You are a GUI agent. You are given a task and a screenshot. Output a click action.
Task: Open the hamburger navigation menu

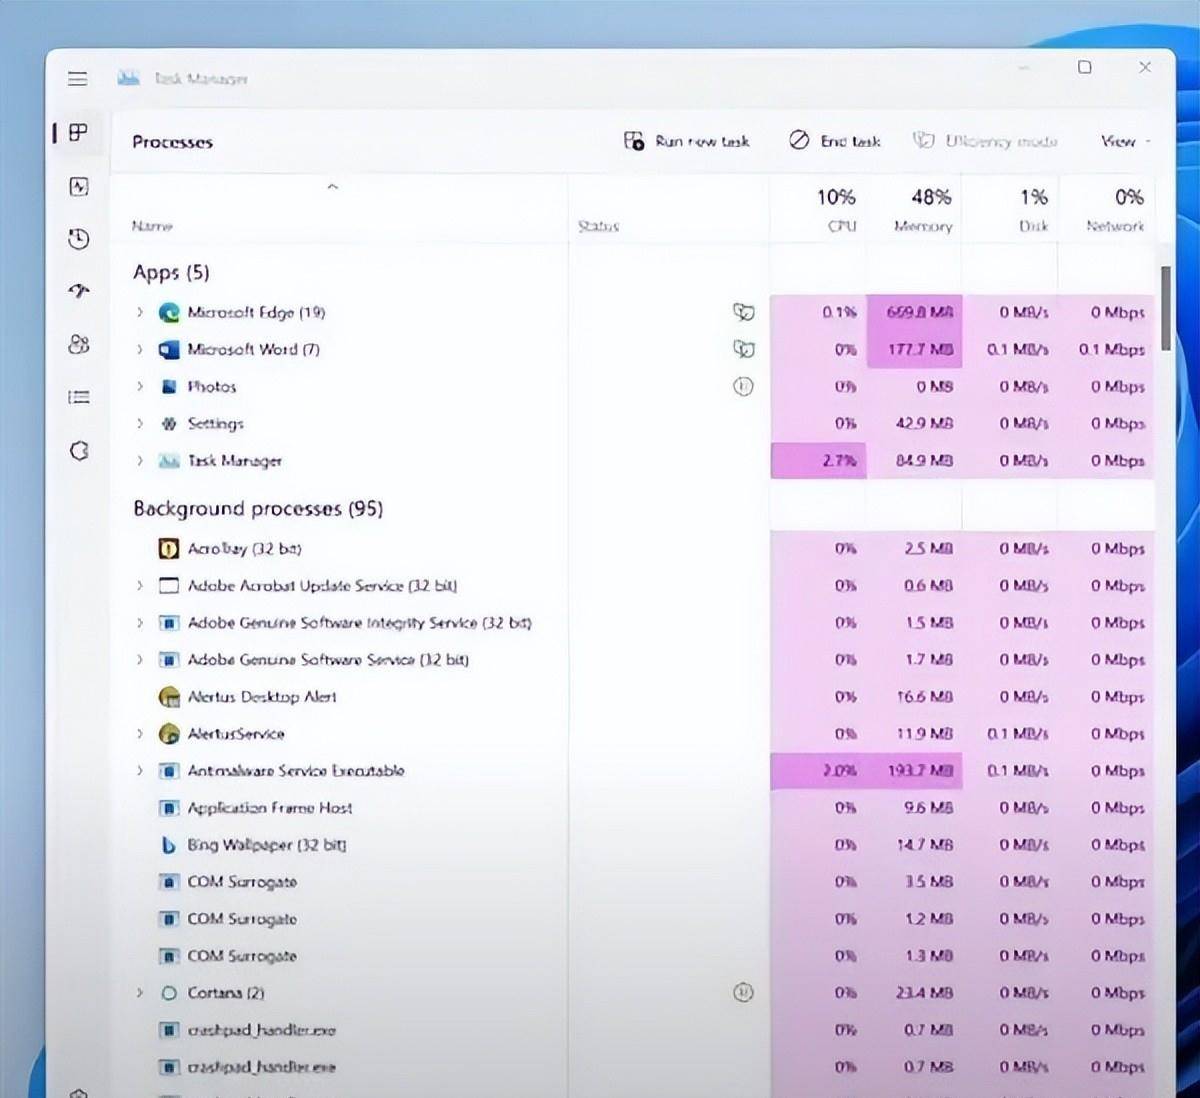(x=78, y=79)
